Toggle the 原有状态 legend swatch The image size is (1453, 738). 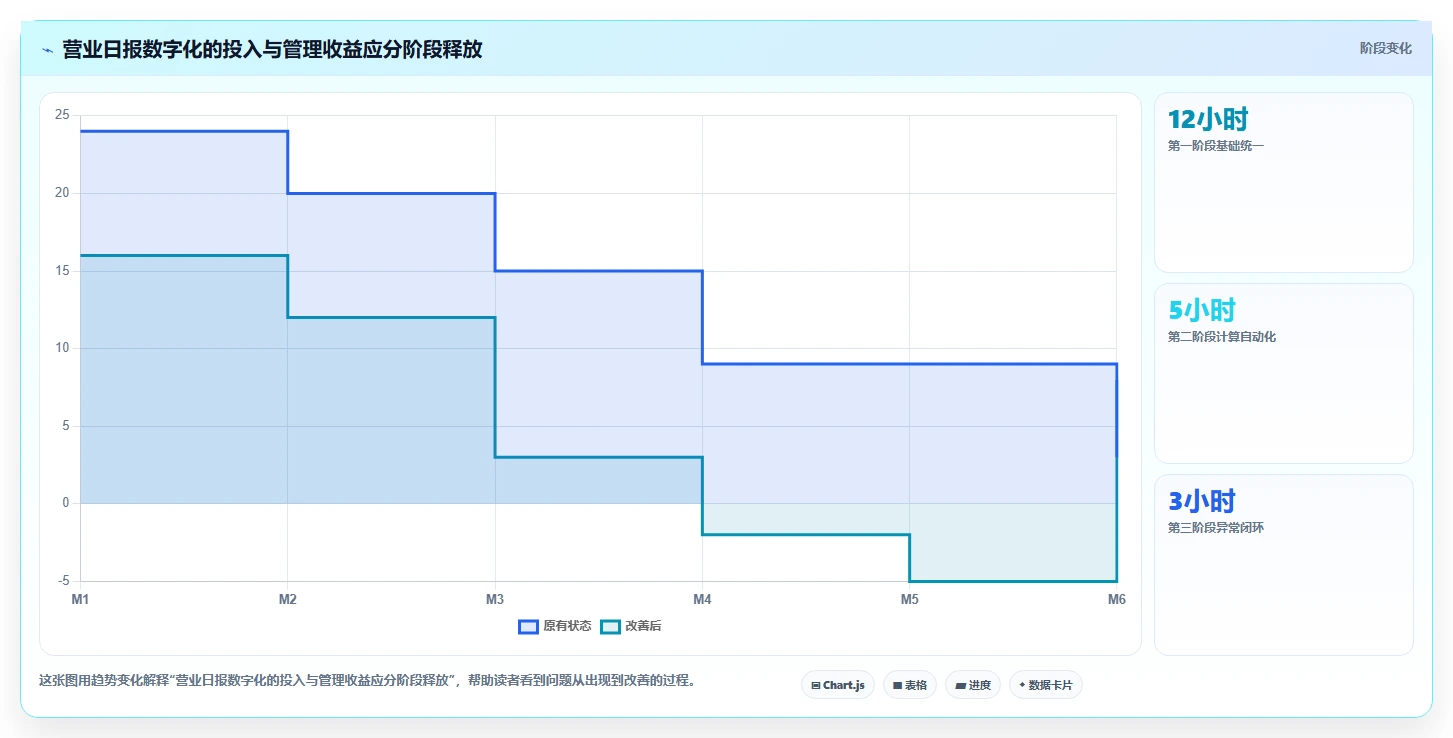(528, 627)
